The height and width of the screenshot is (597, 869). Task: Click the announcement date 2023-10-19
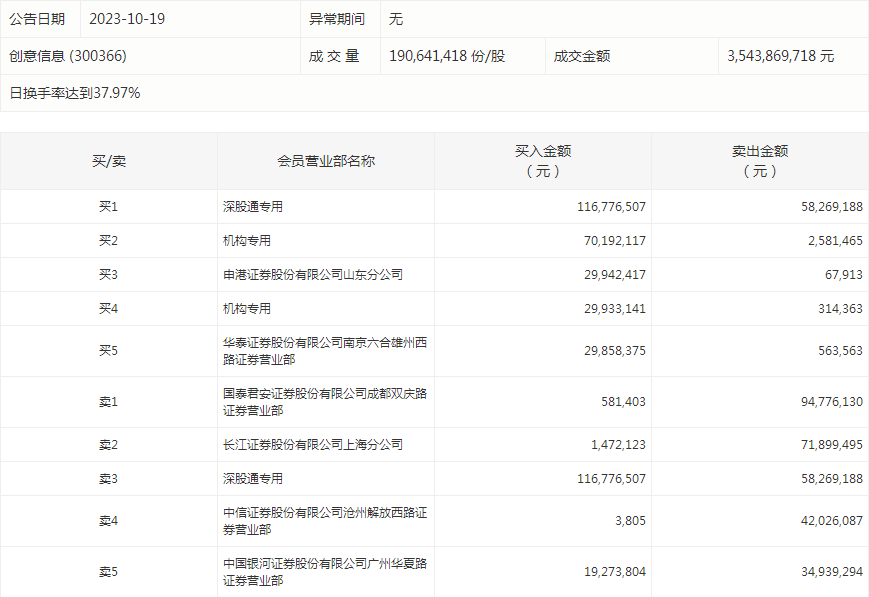pyautogui.click(x=127, y=19)
